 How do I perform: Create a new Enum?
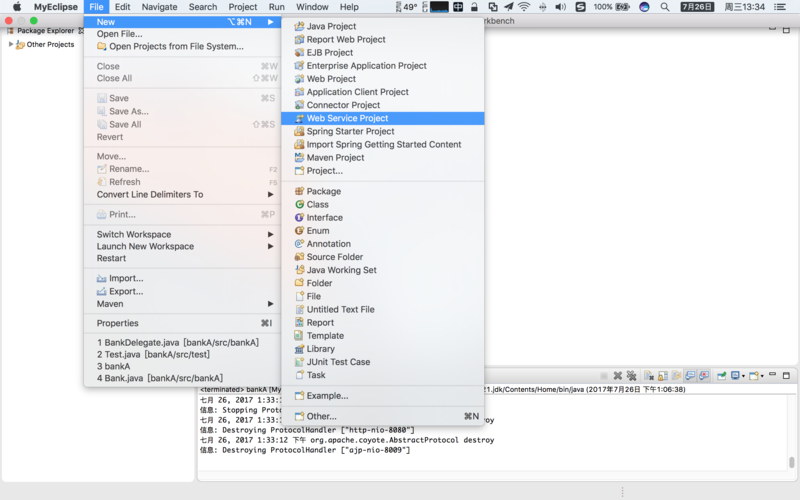tap(382, 231)
